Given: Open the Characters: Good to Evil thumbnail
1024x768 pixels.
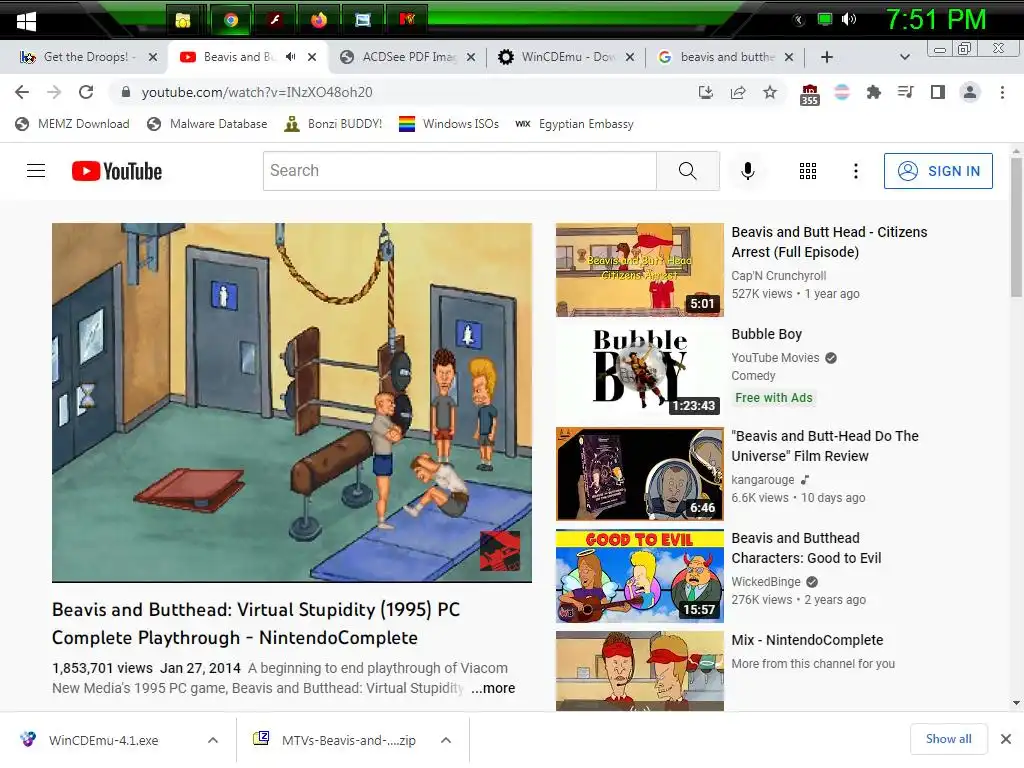Looking at the screenshot, I should (639, 576).
